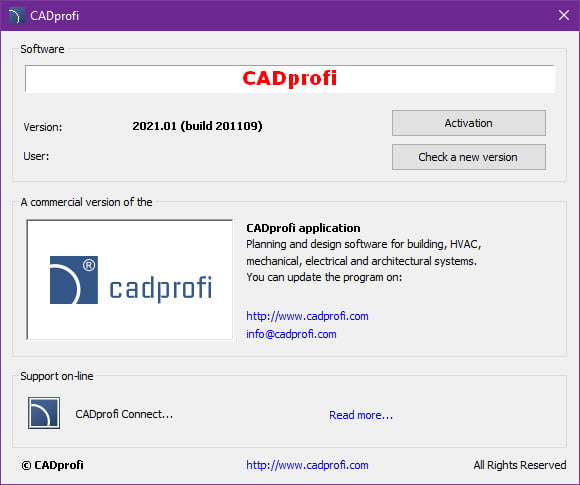Click the 'Support on-line' group label

57,376
